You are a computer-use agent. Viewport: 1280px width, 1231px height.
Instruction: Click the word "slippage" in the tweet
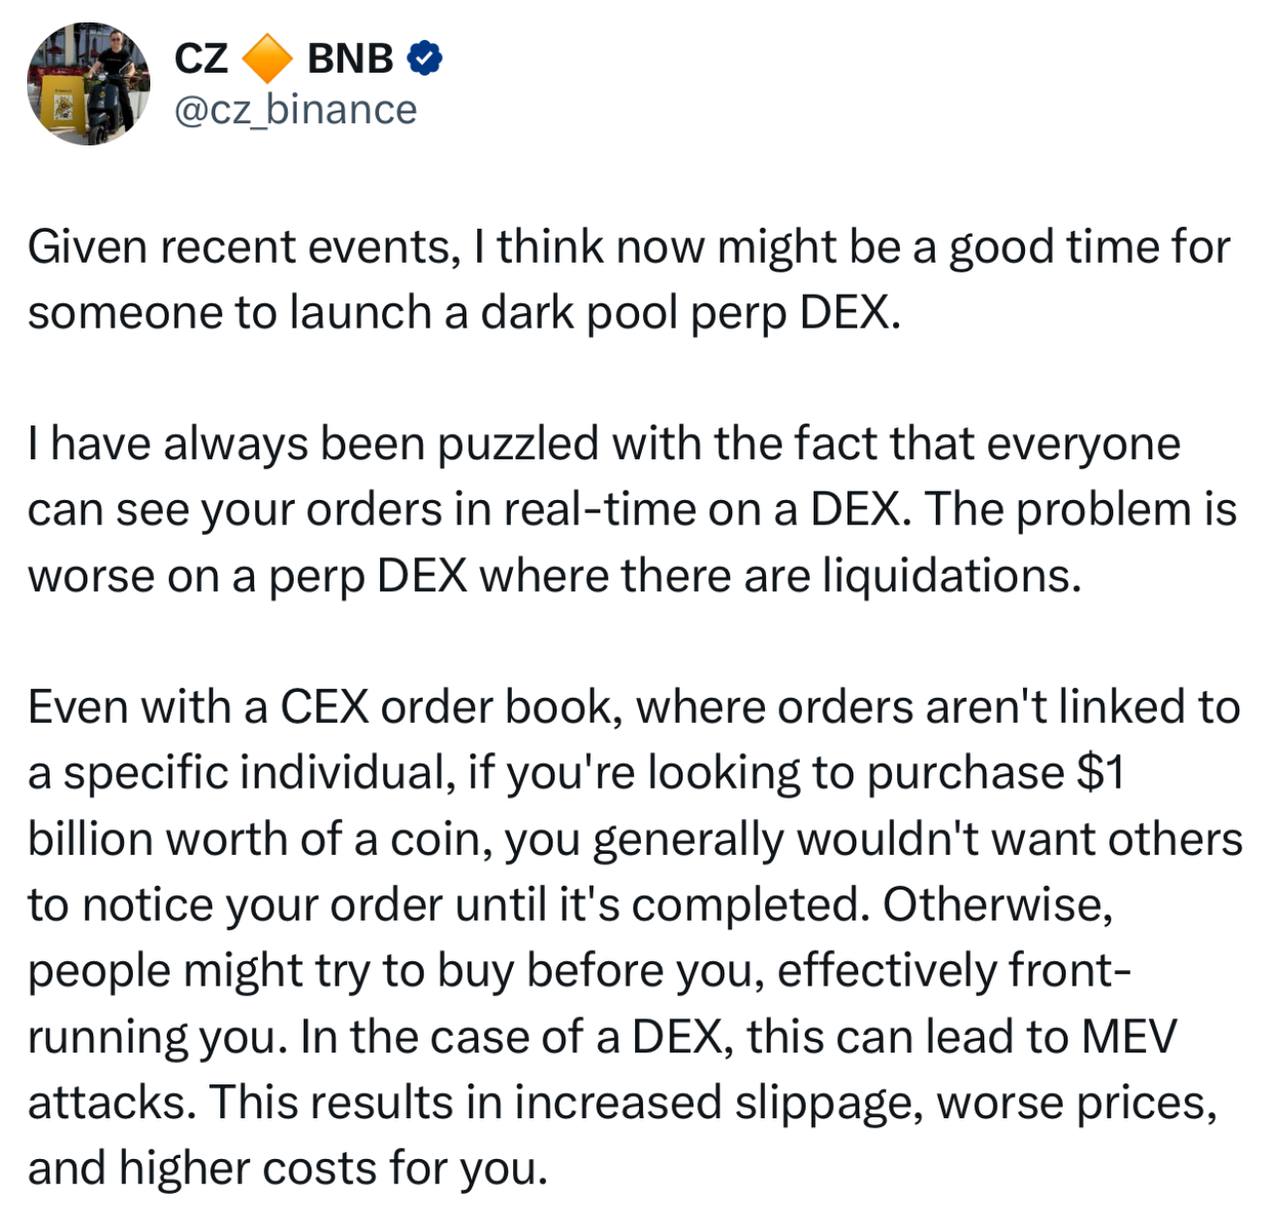tap(829, 1104)
